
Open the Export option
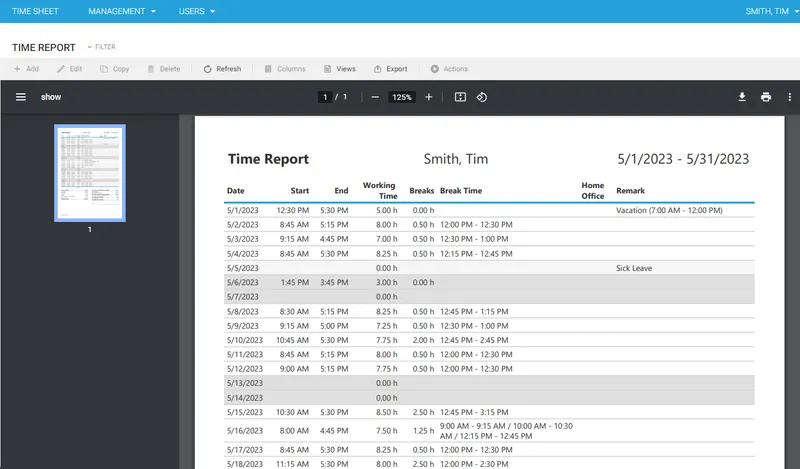point(391,69)
